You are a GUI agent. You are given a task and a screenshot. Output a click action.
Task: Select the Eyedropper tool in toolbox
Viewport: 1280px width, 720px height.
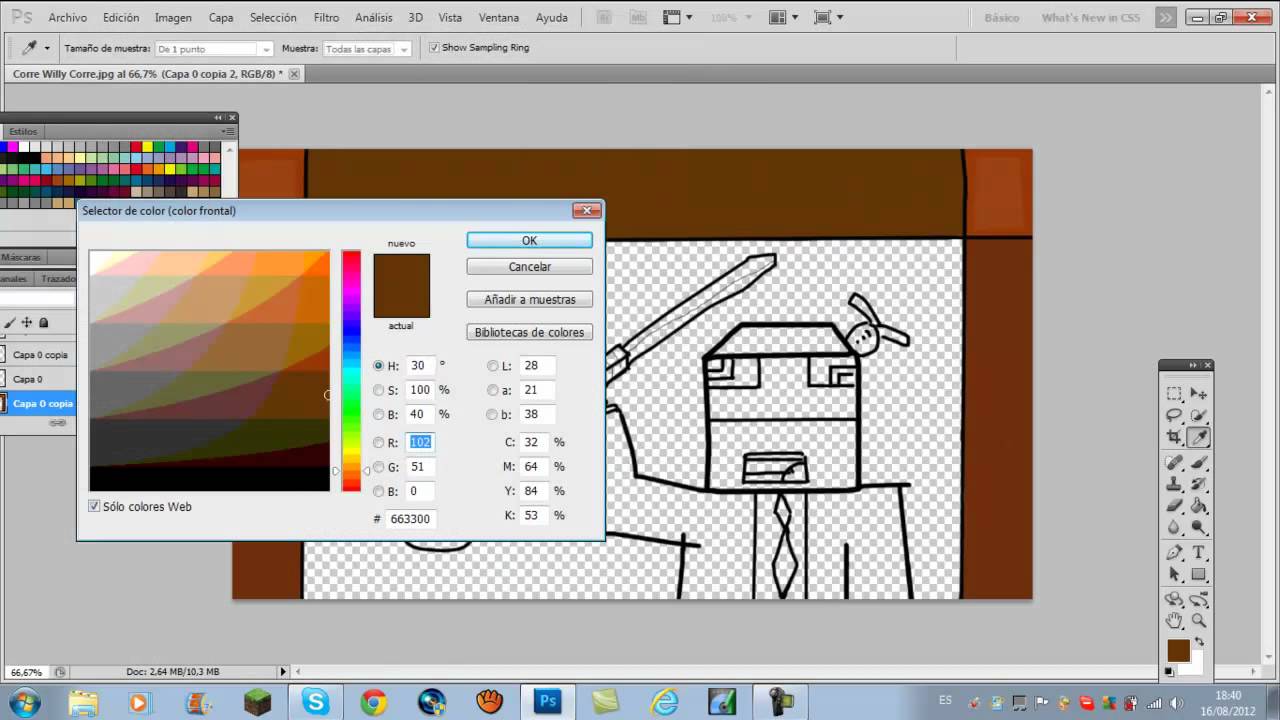tap(1199, 437)
